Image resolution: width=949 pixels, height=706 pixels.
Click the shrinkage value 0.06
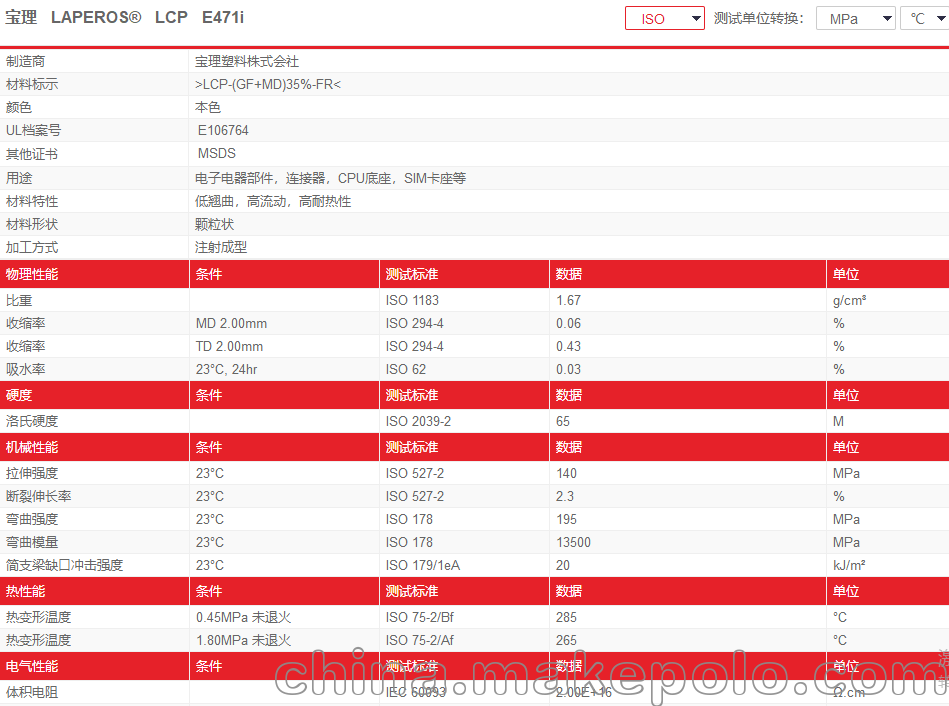[569, 323]
